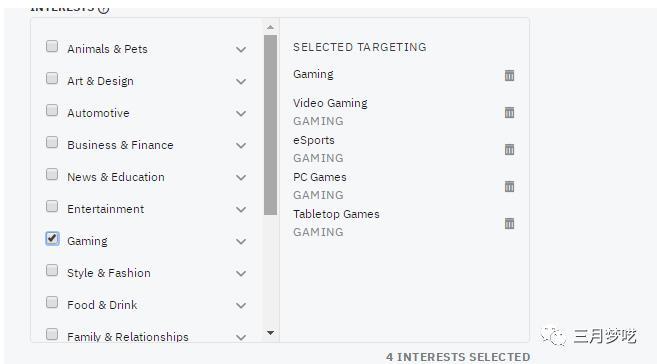The height and width of the screenshot is (364, 657).
Task: Click the Family & Relationships label
Action: (128, 337)
